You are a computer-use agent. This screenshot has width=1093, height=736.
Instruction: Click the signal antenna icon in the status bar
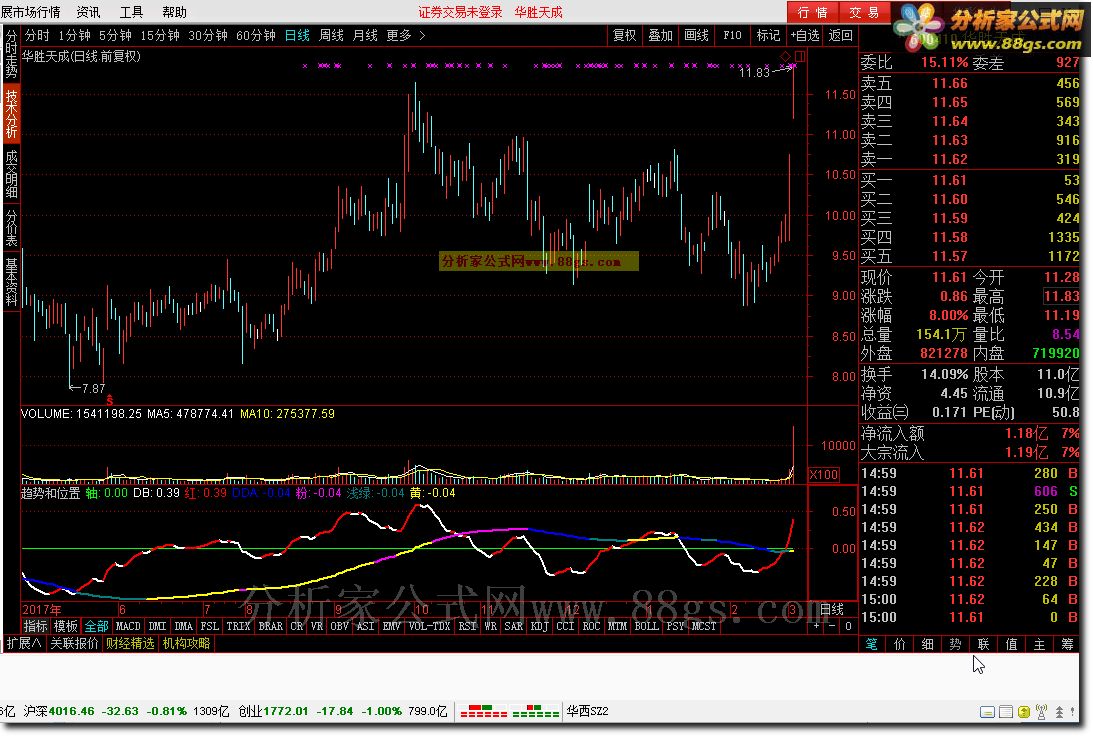(1041, 712)
